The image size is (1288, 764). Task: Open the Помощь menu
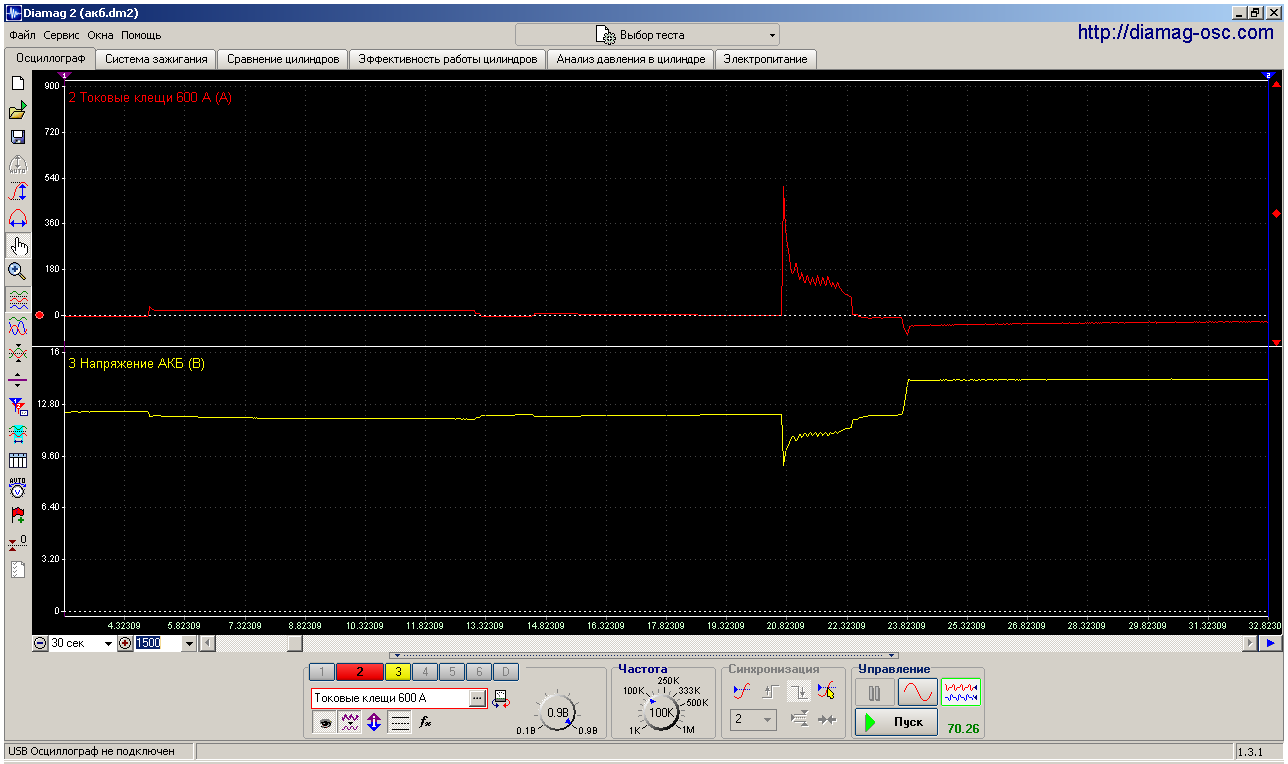(x=141, y=35)
